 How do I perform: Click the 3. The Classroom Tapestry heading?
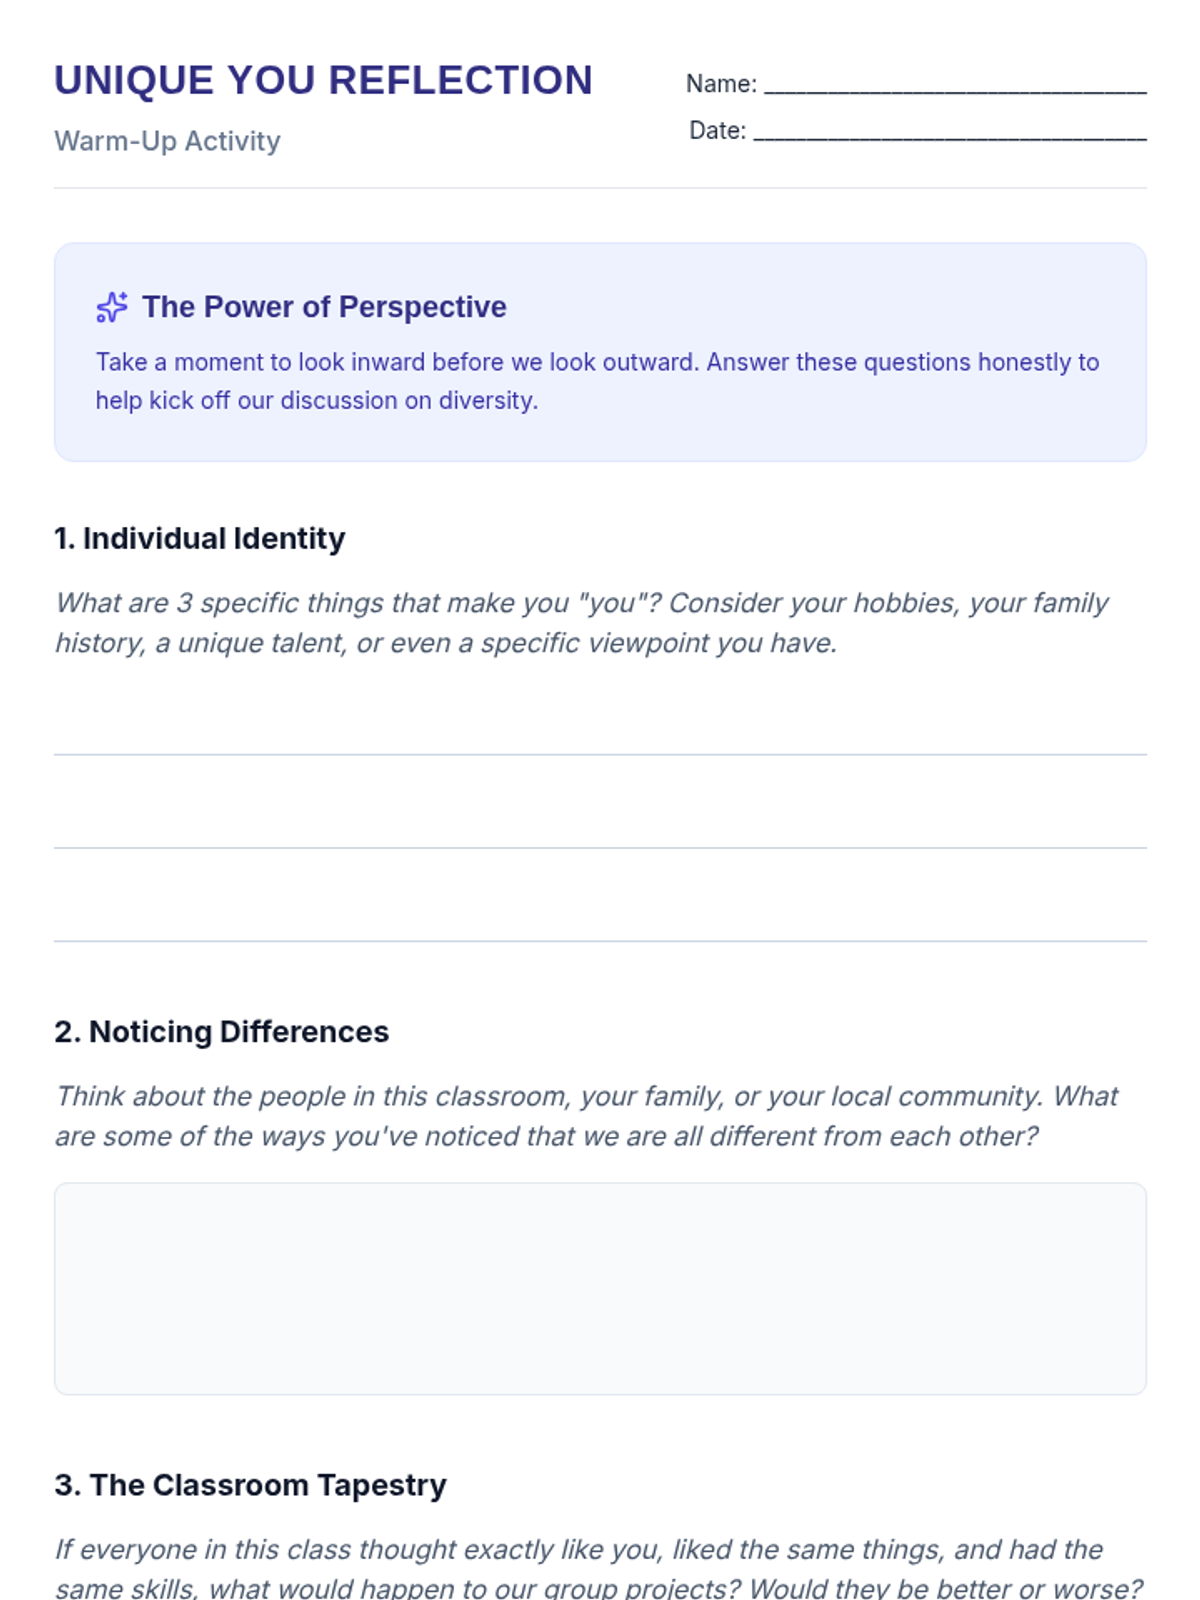[x=250, y=1485]
